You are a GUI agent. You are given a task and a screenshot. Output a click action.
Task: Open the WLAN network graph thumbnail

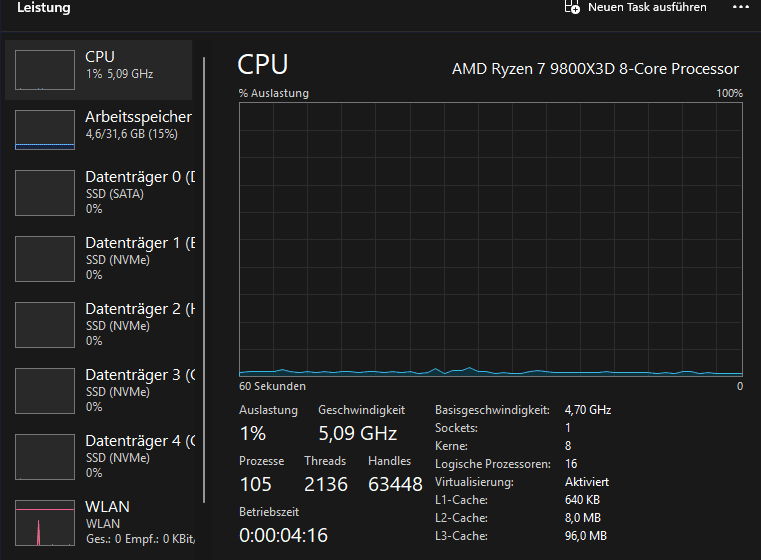tap(45, 523)
